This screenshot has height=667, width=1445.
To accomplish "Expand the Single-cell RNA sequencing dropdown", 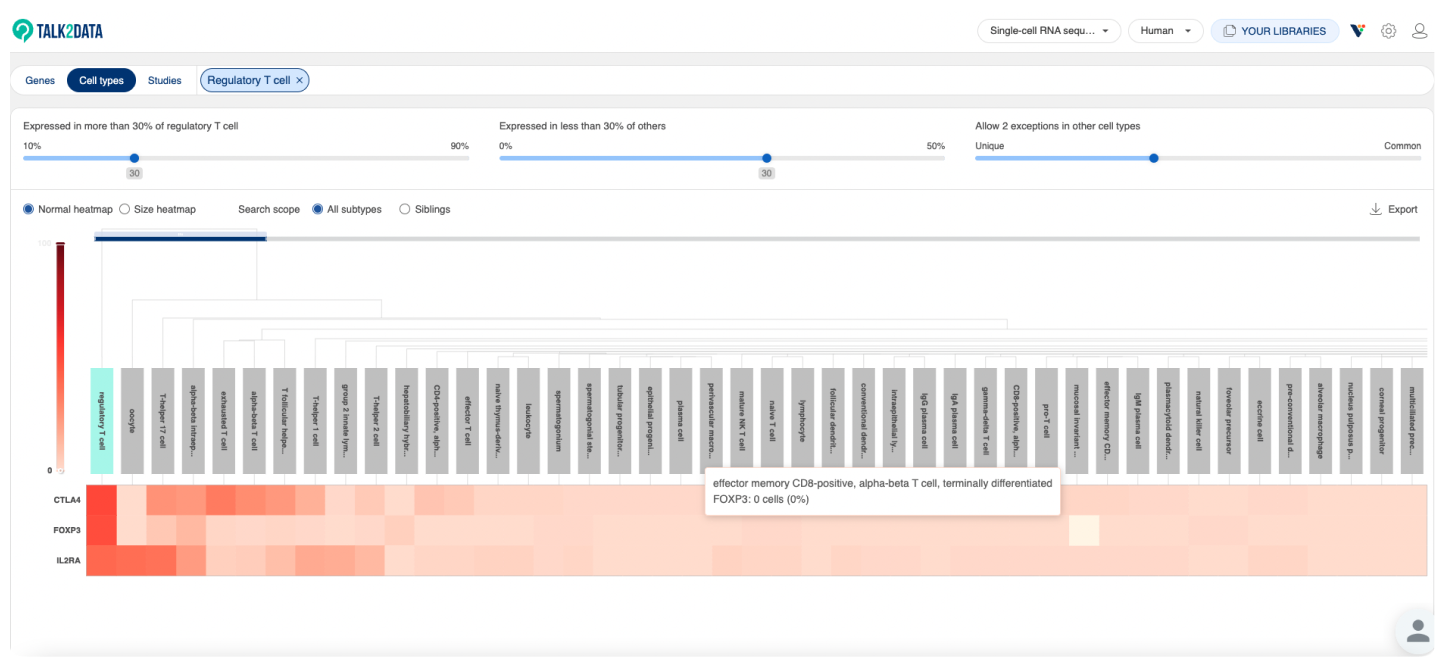I will pyautogui.click(x=1049, y=31).
